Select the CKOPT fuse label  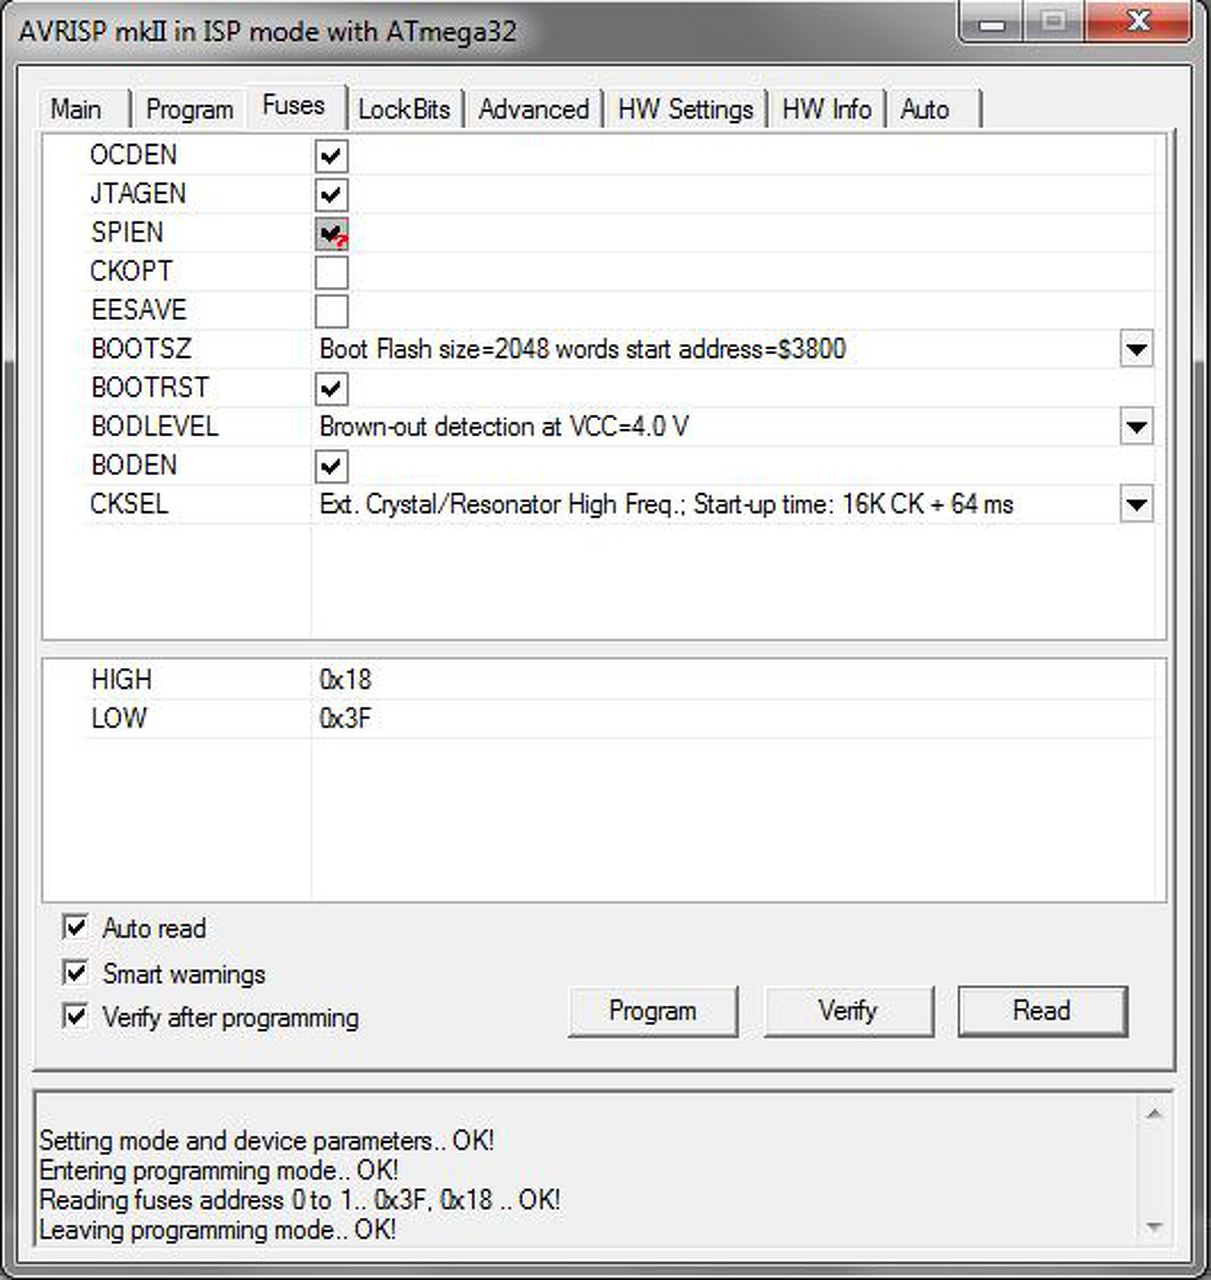coord(131,271)
